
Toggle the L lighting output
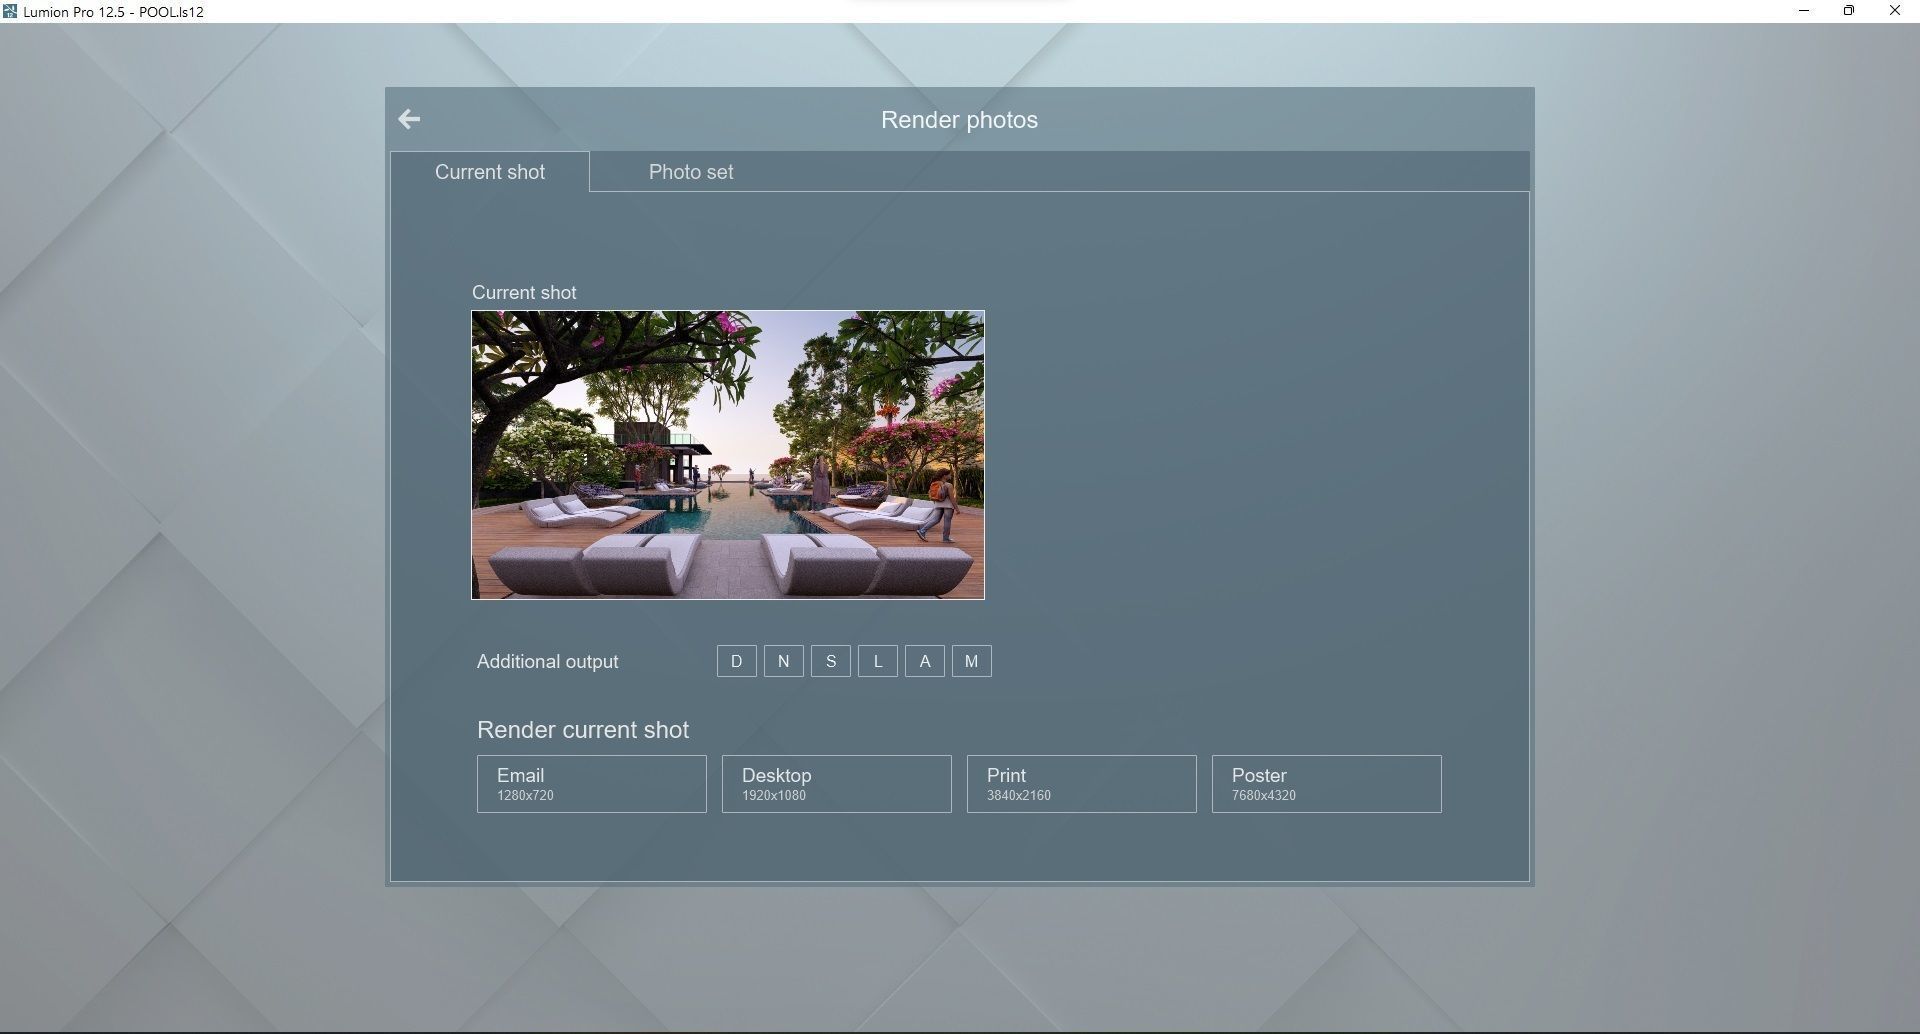click(x=878, y=661)
